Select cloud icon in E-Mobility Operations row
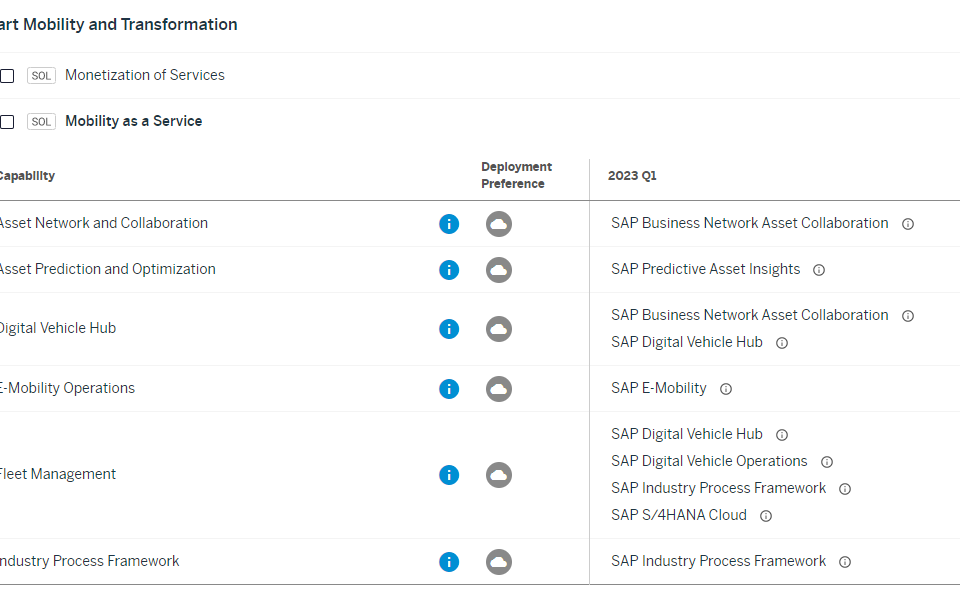The width and height of the screenshot is (960, 592). pyautogui.click(x=499, y=389)
